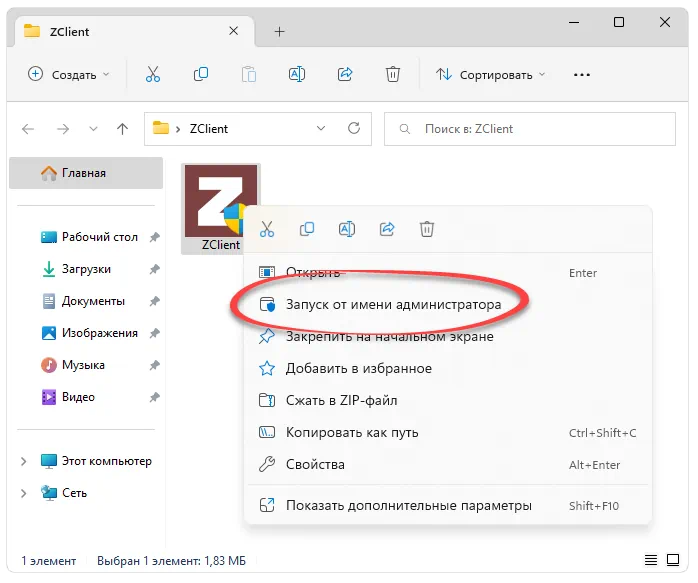Click the Paste icon in the top toolbar

249,74
